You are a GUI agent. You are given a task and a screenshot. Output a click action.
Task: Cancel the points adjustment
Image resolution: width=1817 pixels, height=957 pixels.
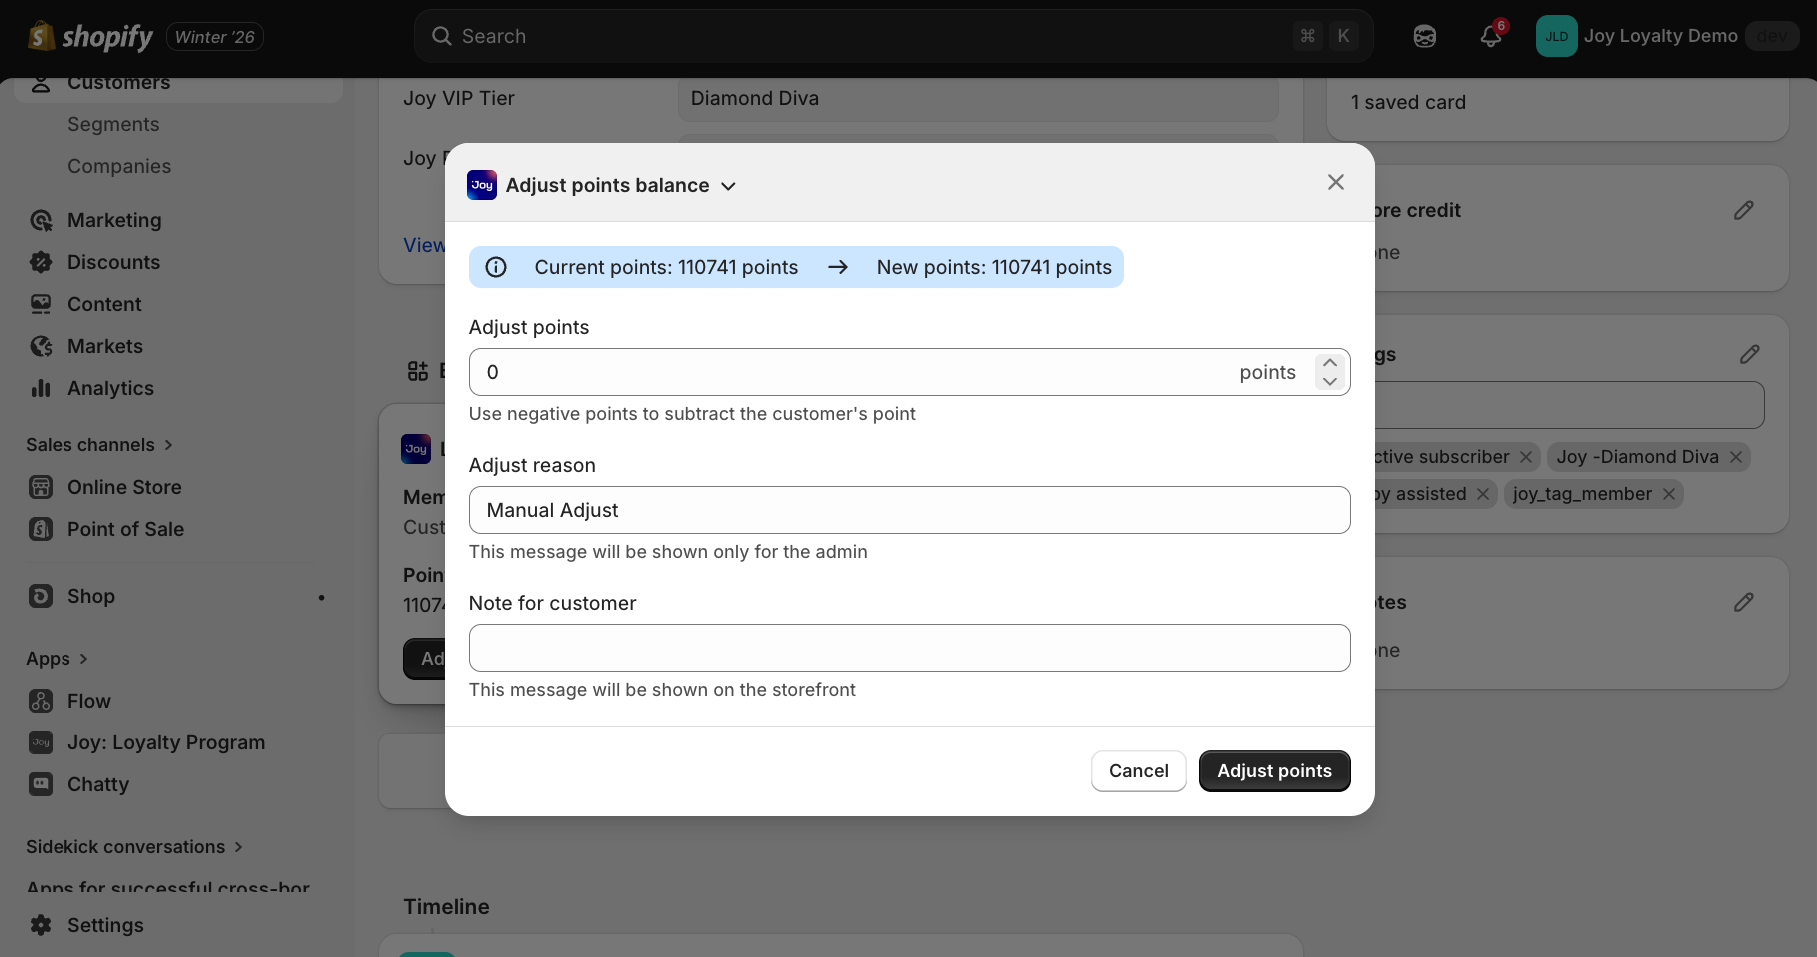1138,771
